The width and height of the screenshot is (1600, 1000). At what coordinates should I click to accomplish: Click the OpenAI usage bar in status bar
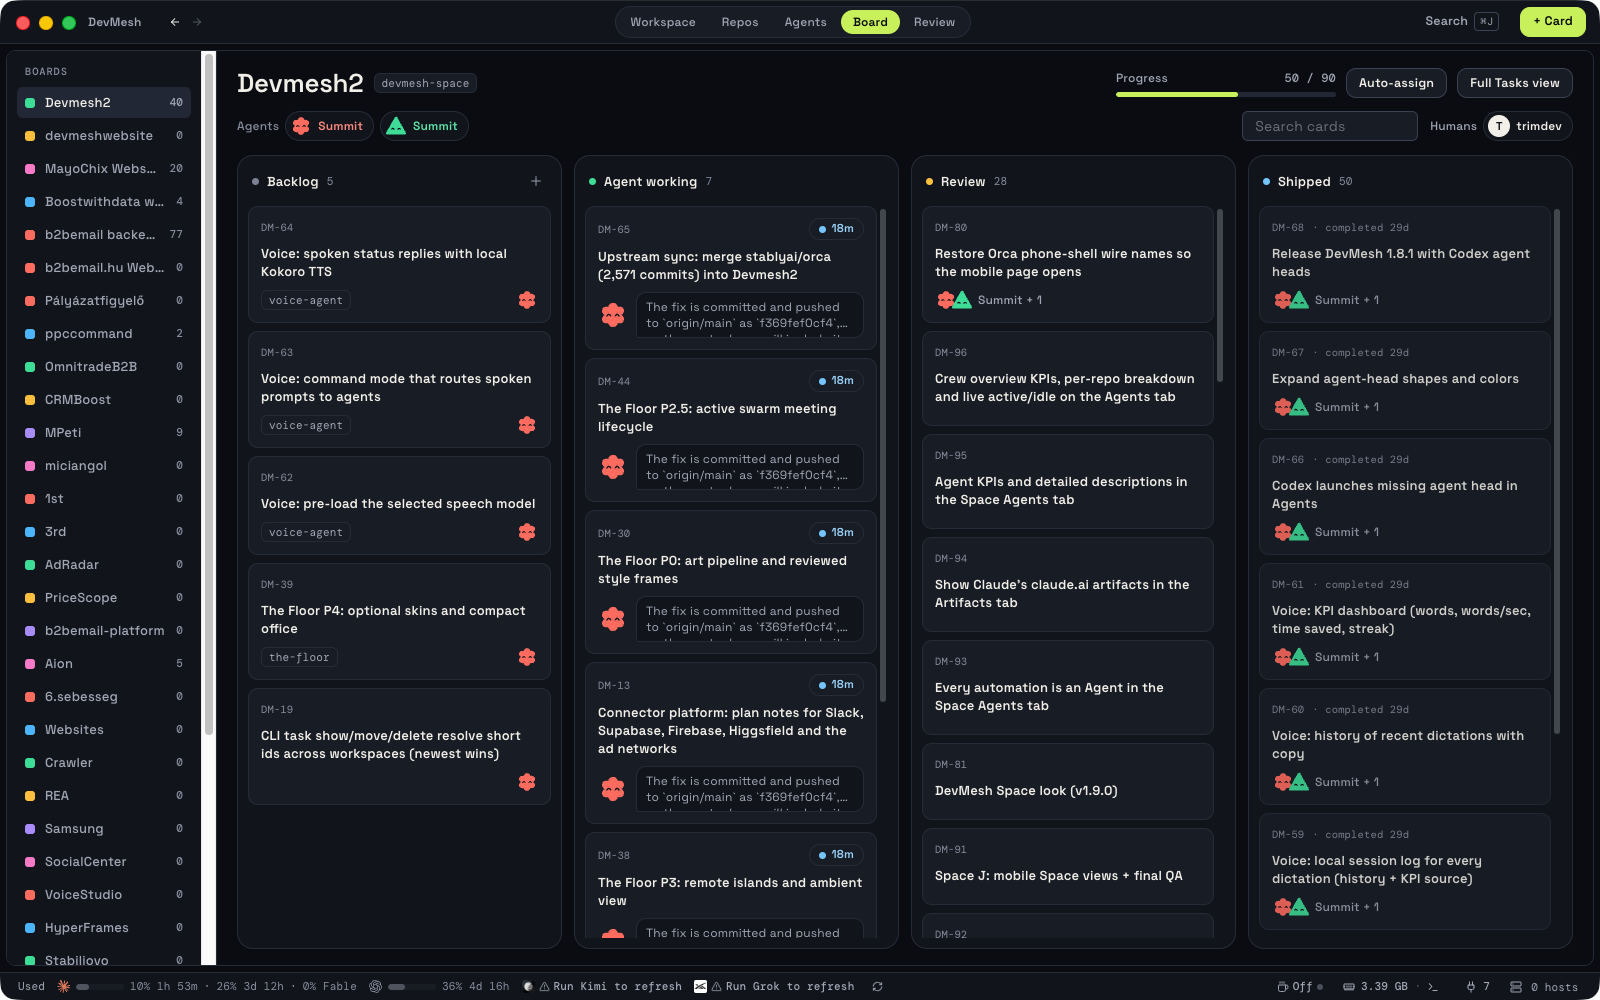(x=411, y=986)
